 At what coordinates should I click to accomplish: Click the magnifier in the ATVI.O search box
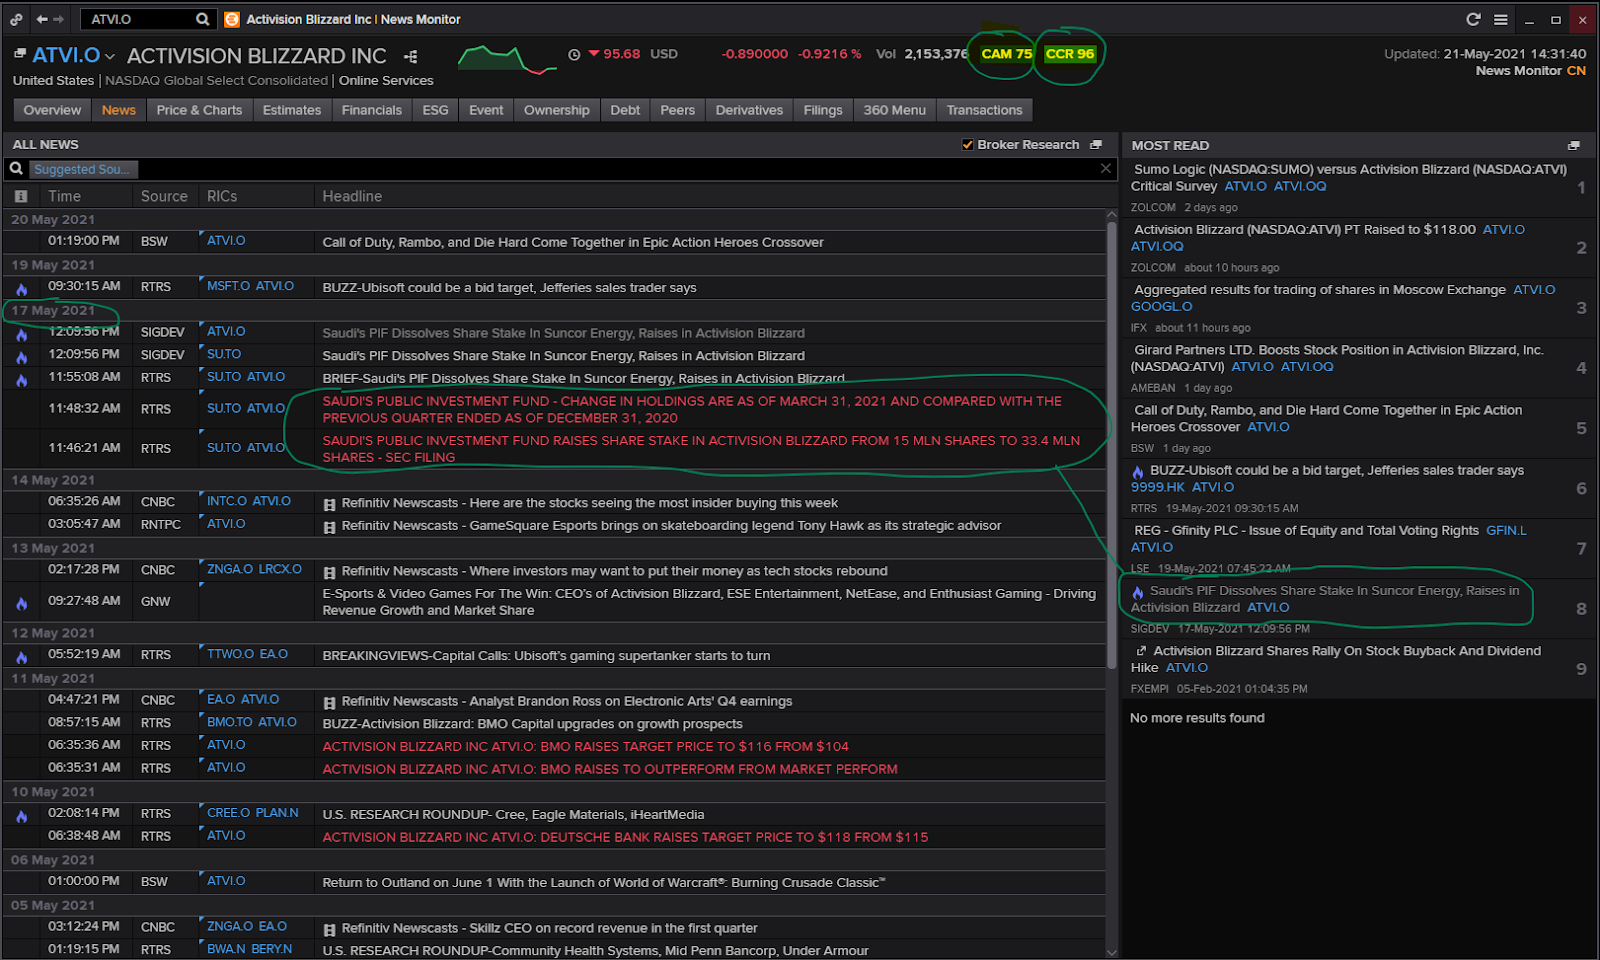[202, 19]
